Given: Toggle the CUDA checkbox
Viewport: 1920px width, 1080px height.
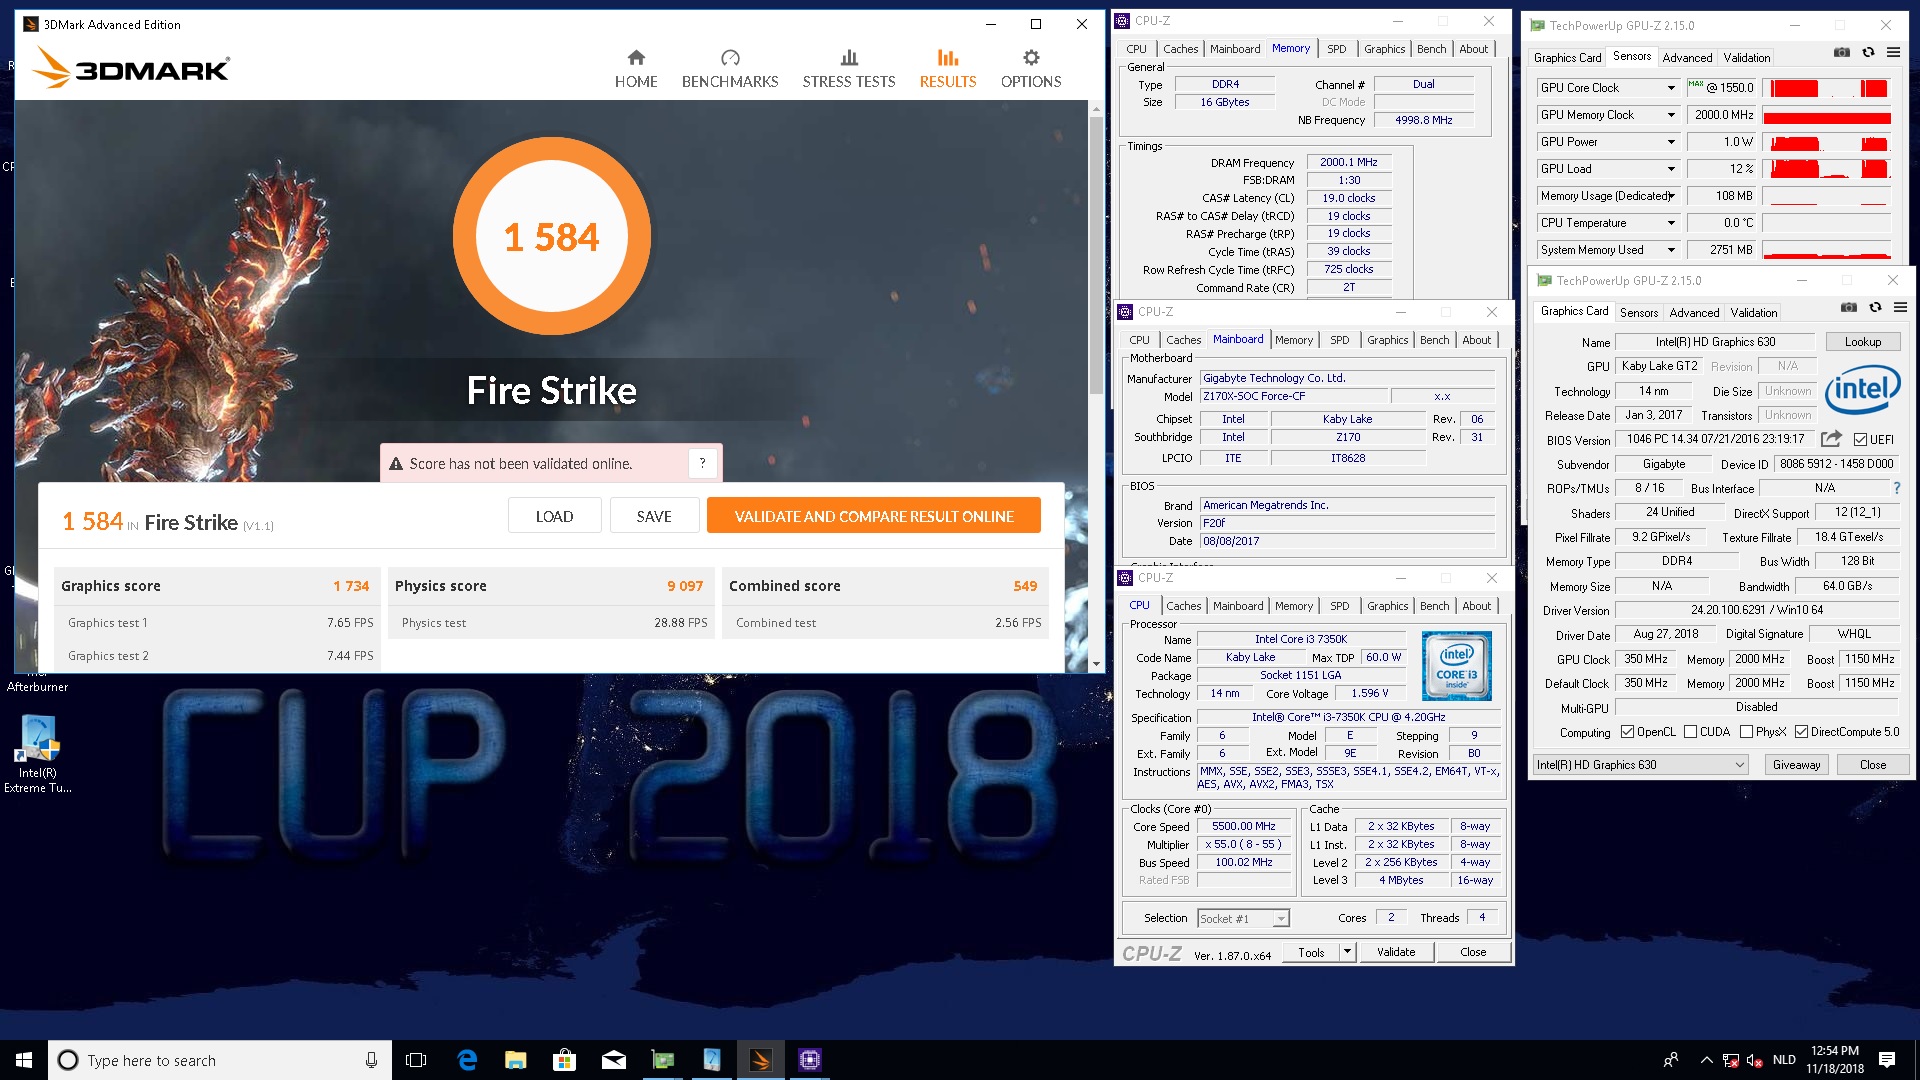Looking at the screenshot, I should pyautogui.click(x=1690, y=732).
